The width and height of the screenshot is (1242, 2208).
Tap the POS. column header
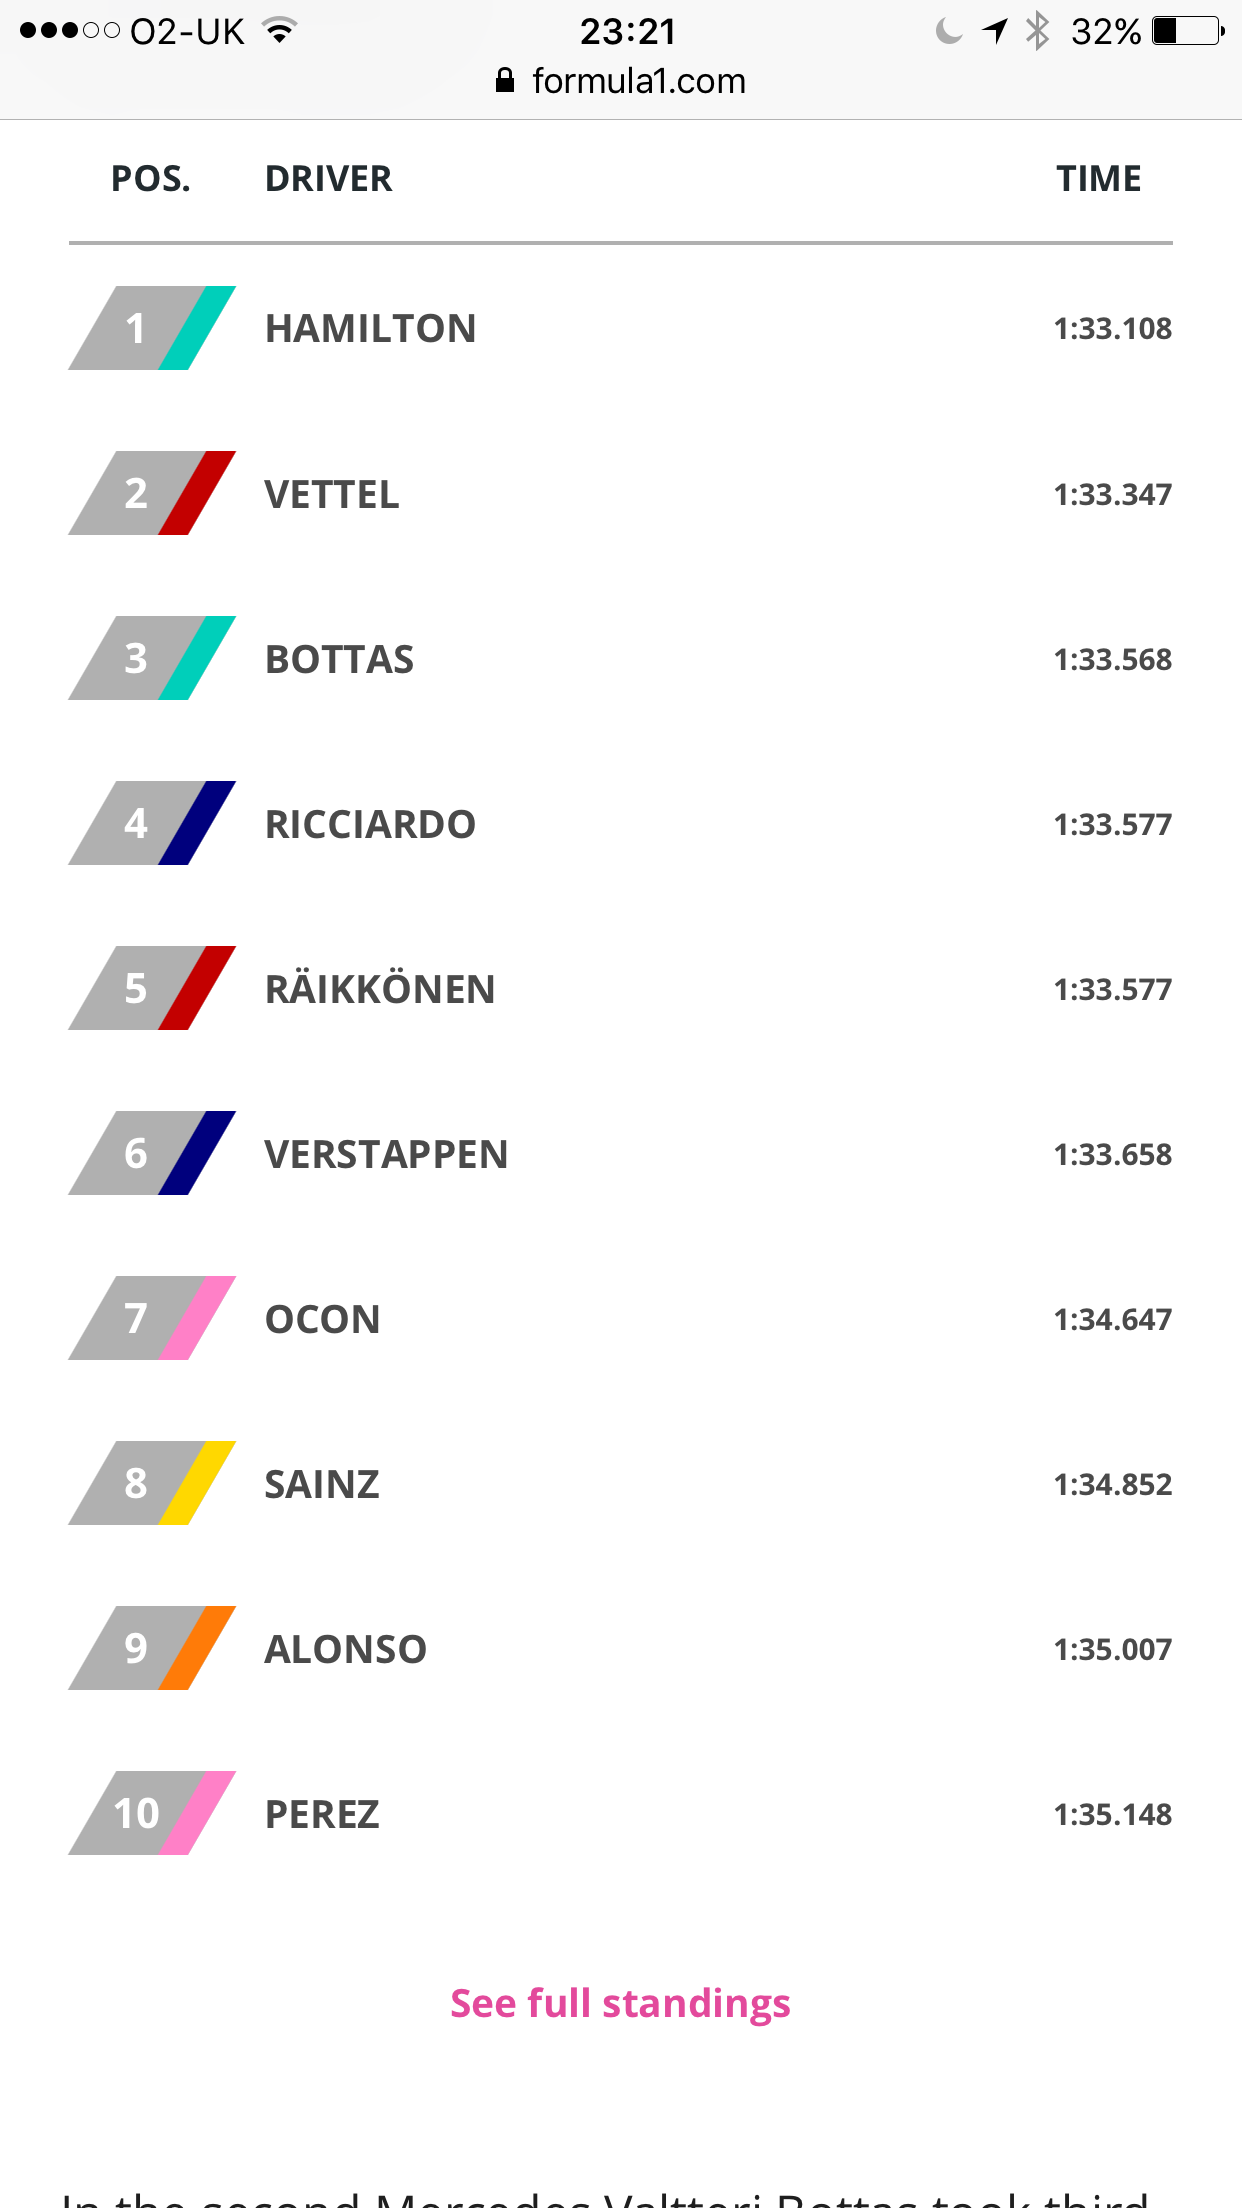(151, 179)
